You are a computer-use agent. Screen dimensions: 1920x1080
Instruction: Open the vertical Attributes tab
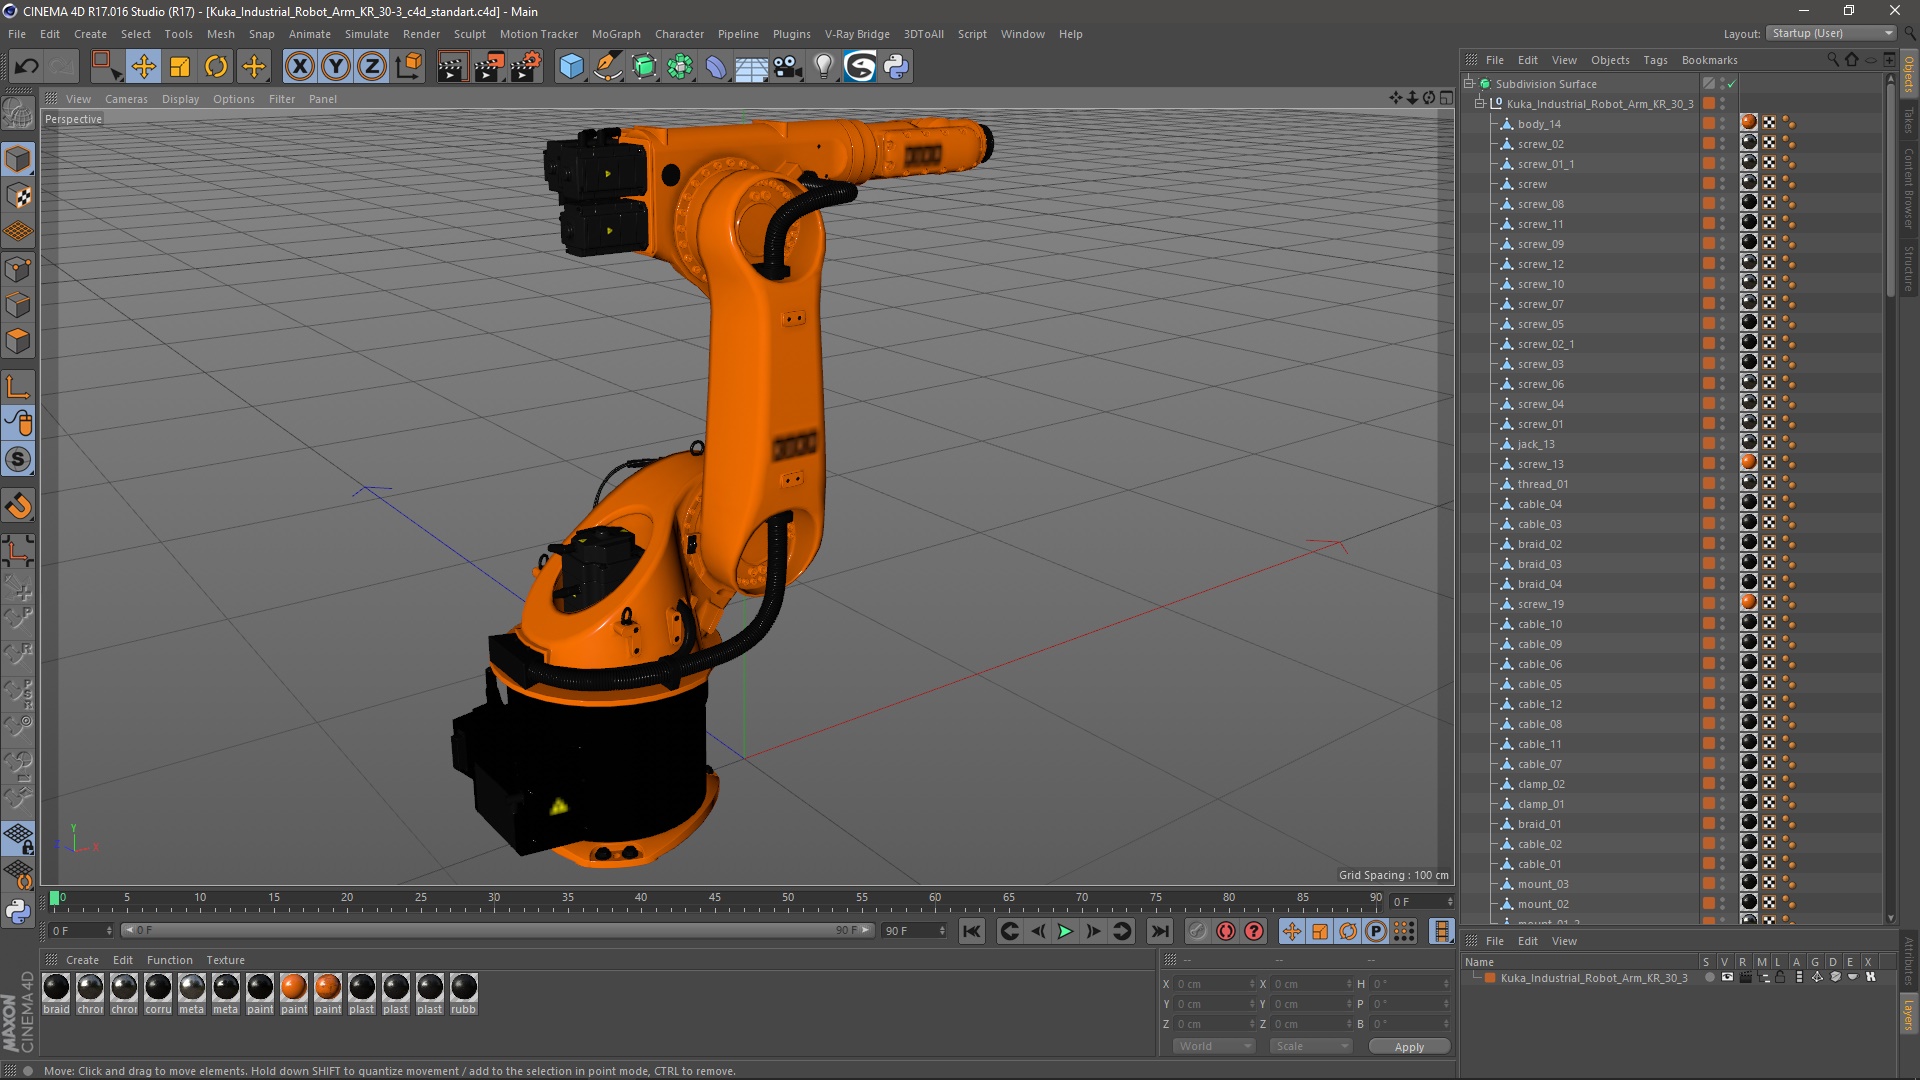[1909, 962]
